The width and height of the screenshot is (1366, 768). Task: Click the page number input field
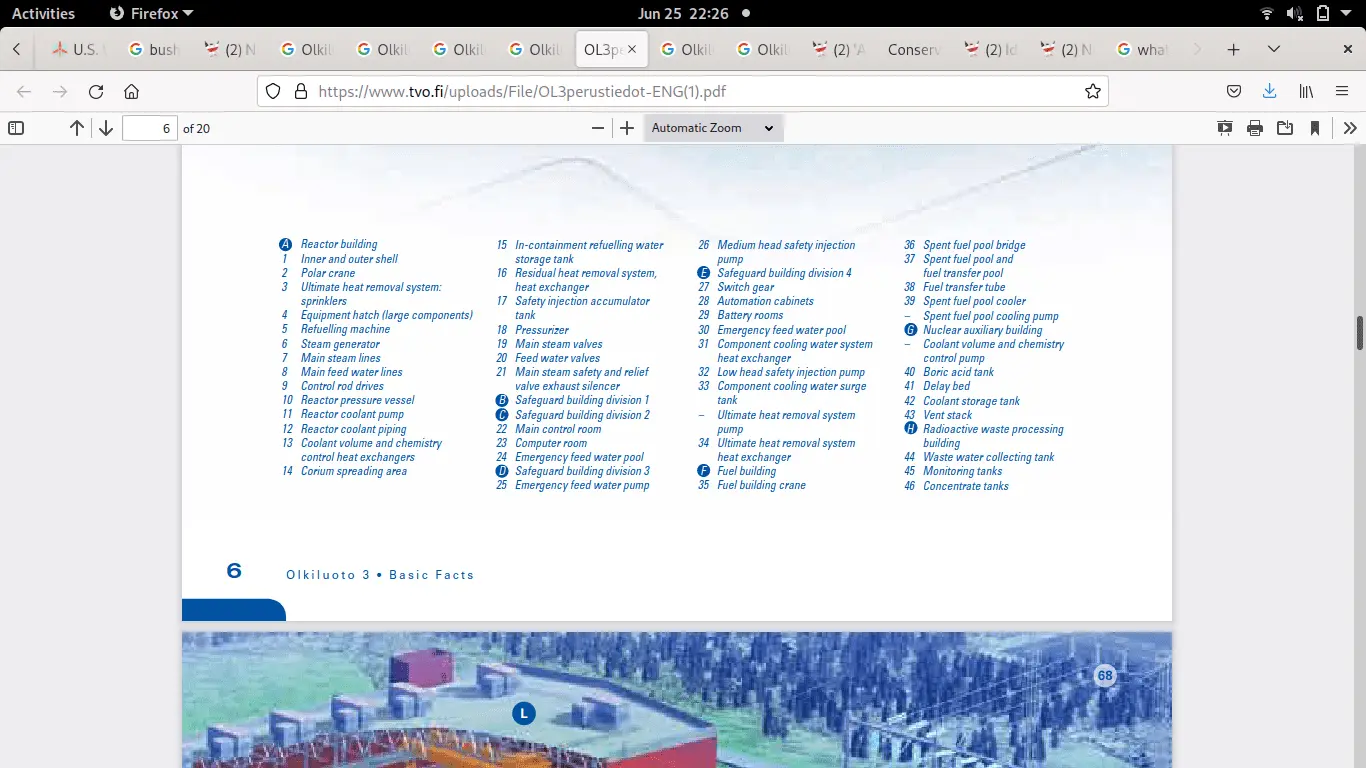coord(150,128)
